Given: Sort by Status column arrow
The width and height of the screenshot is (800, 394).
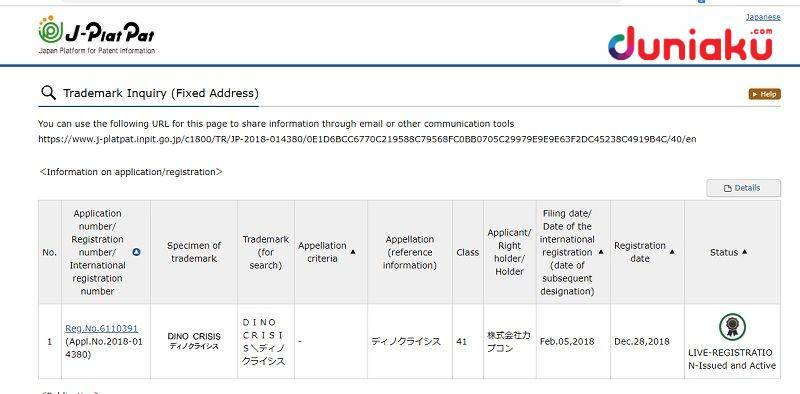Looking at the screenshot, I should (x=744, y=252).
